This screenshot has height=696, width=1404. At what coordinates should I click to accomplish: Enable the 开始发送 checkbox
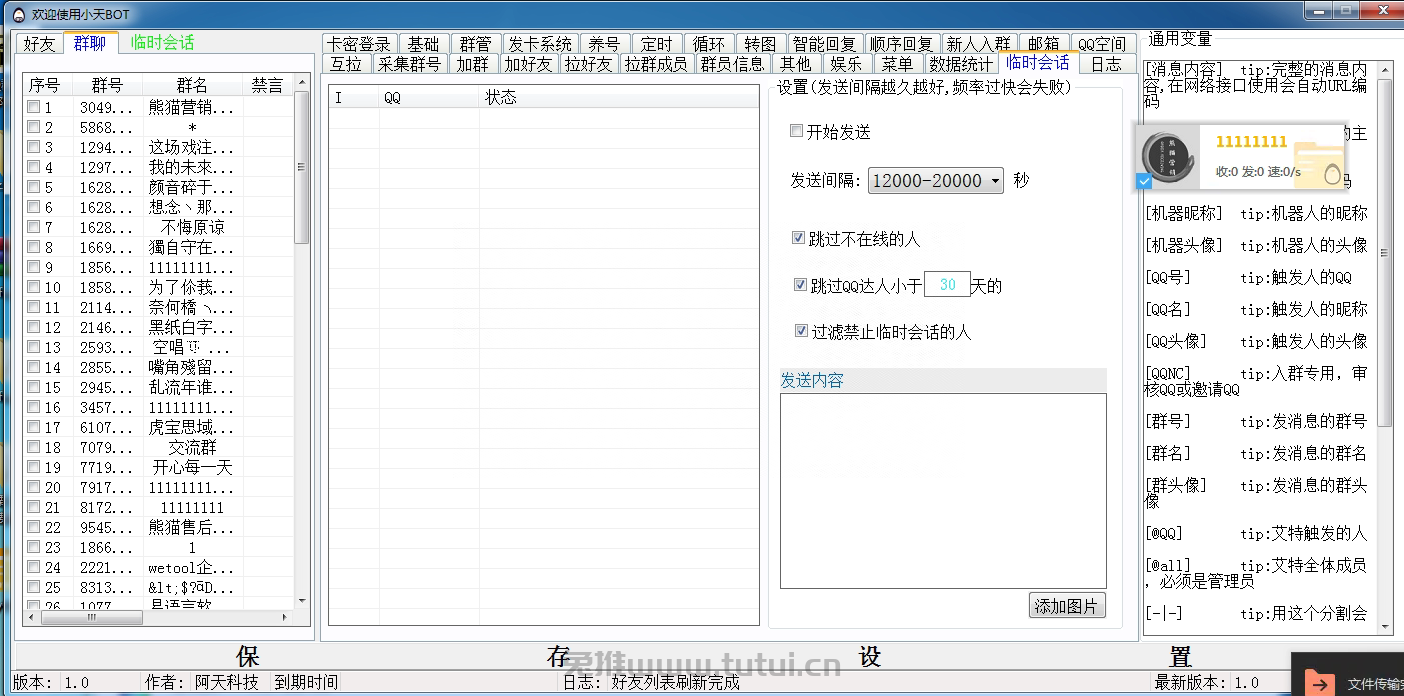coord(796,132)
